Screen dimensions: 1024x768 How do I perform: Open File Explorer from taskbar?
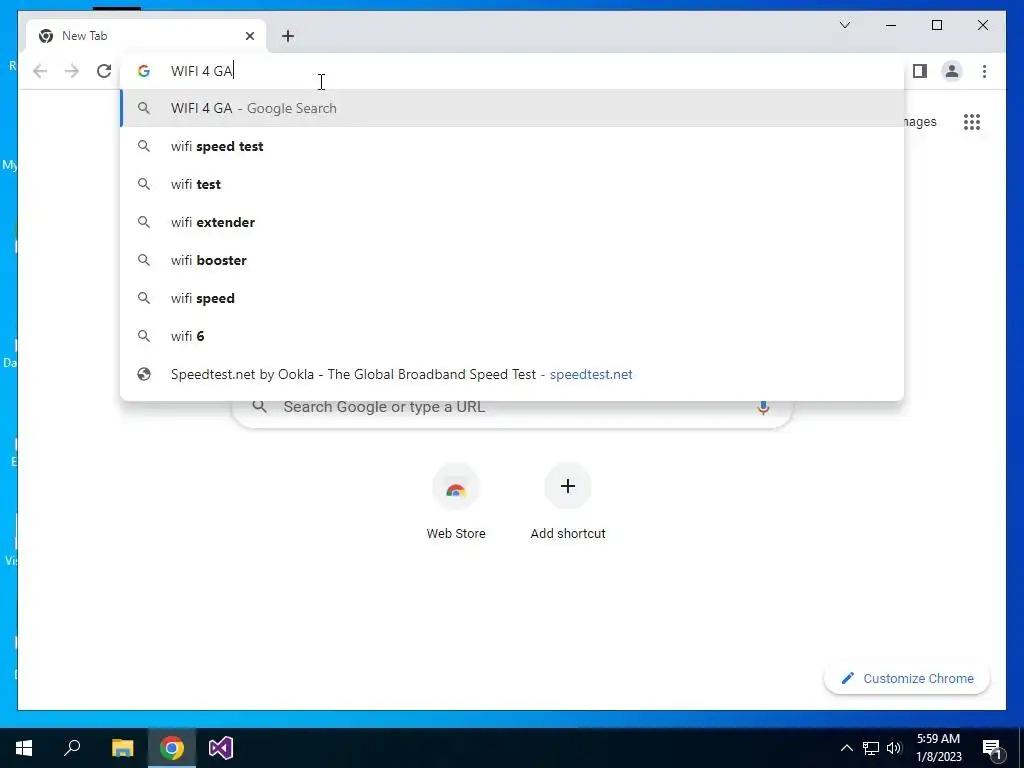click(x=122, y=748)
